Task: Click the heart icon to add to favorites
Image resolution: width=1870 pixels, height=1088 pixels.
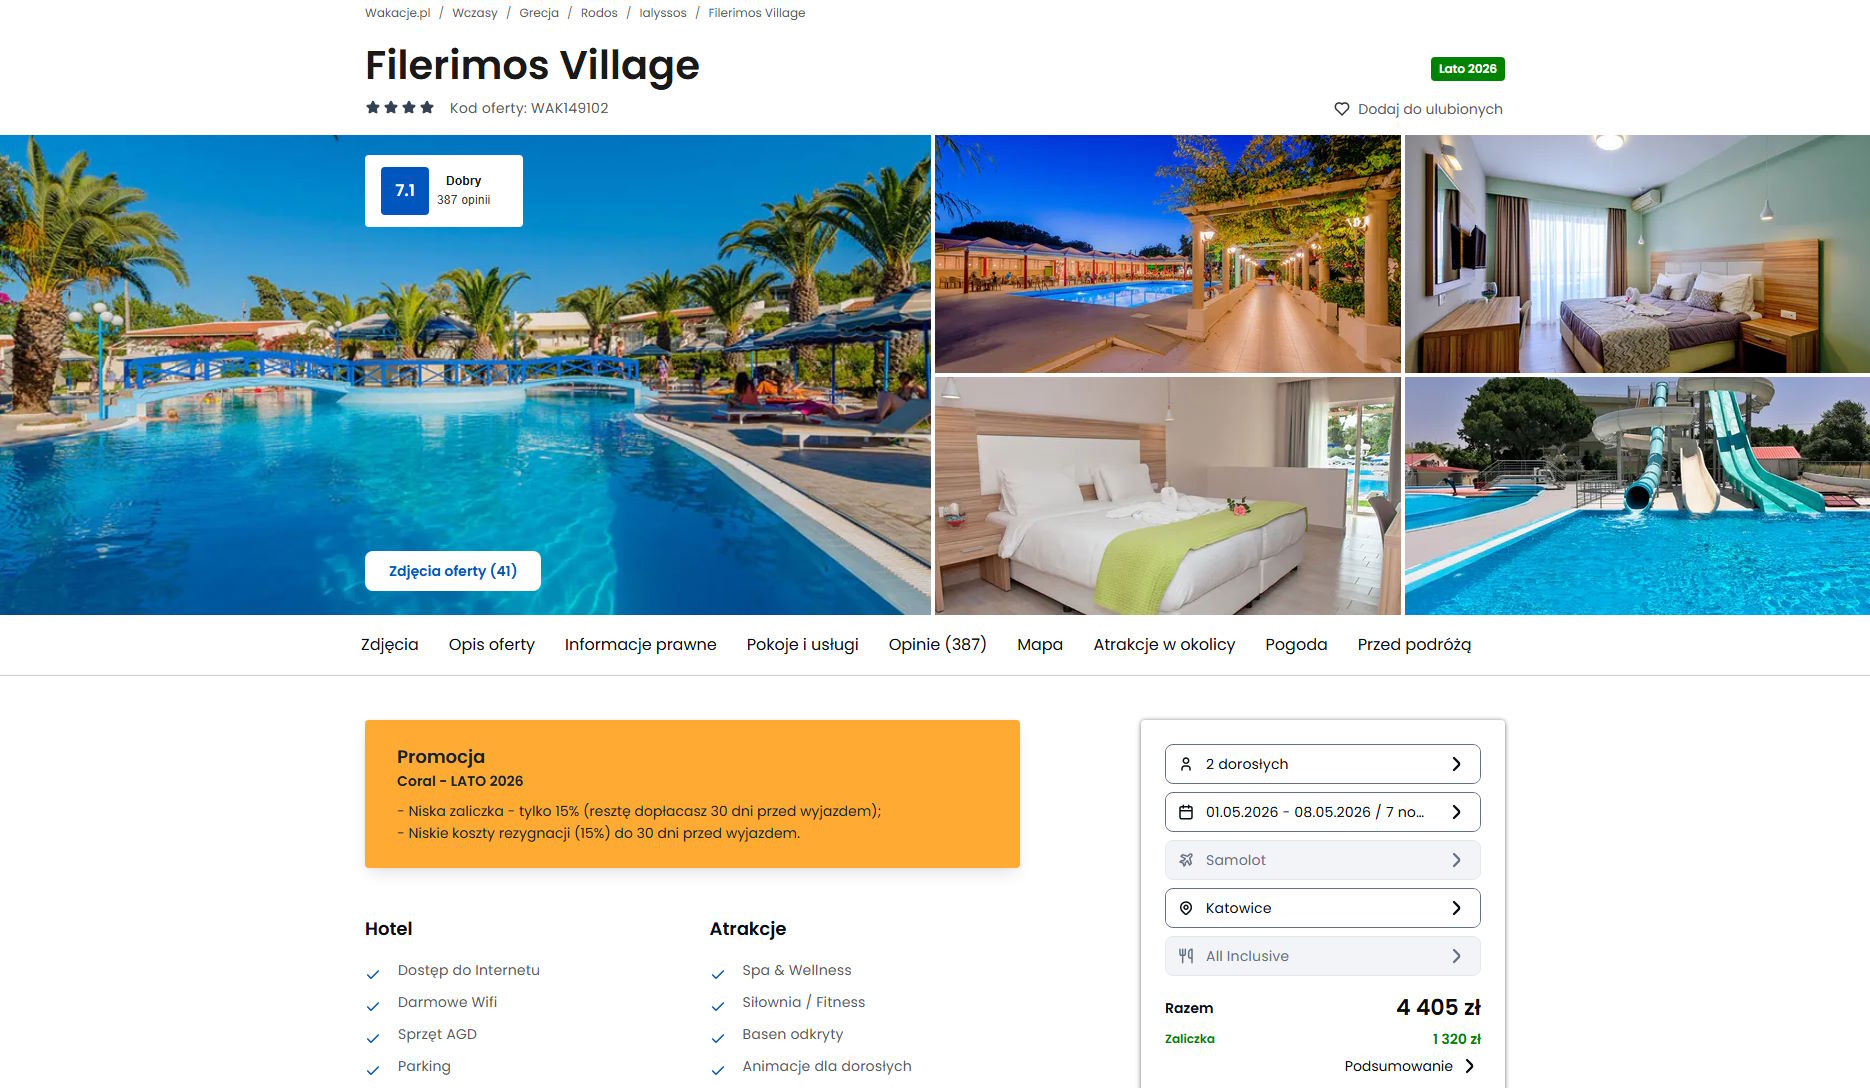Action: click(x=1342, y=109)
